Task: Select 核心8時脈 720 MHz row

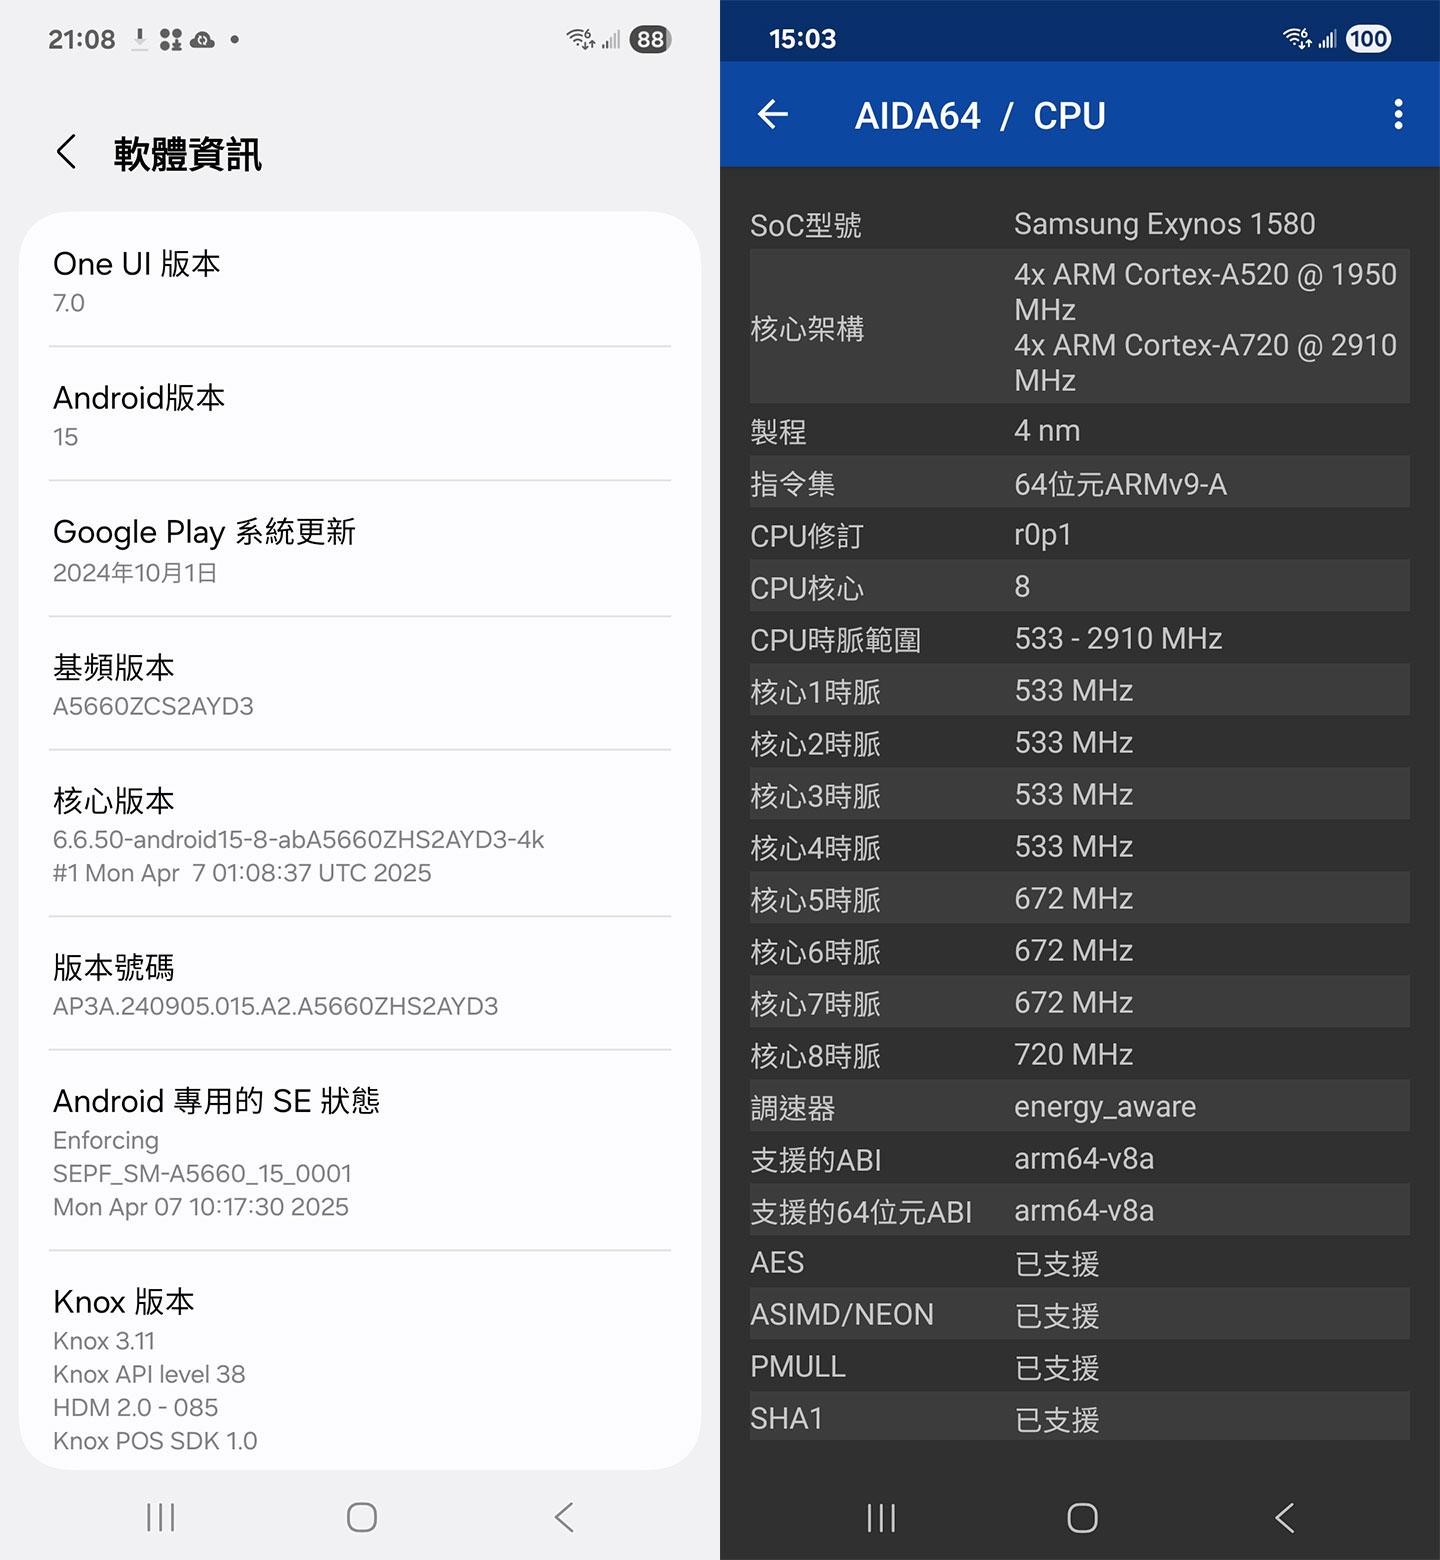Action: click(1080, 1054)
